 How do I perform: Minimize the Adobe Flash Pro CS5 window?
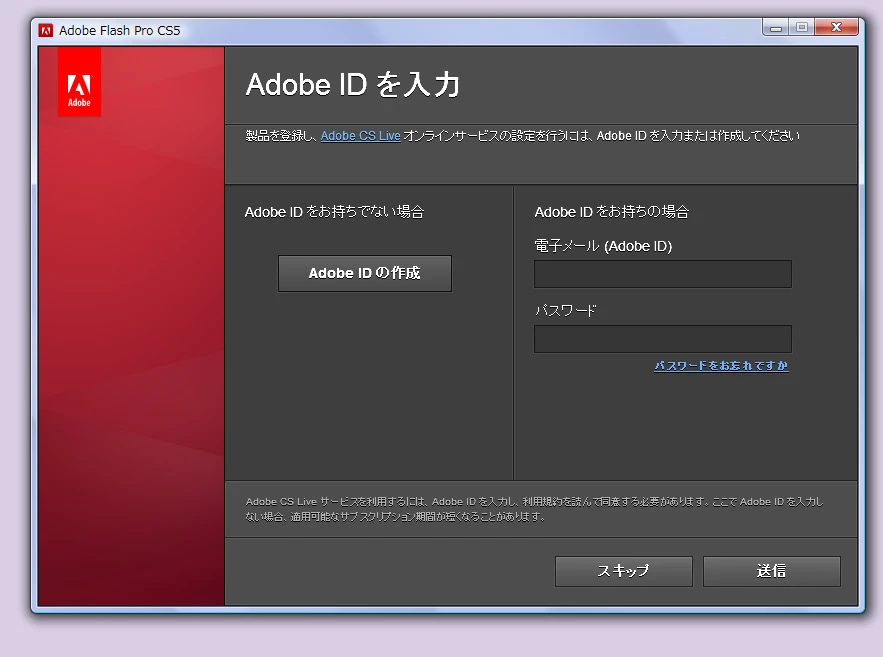click(776, 27)
